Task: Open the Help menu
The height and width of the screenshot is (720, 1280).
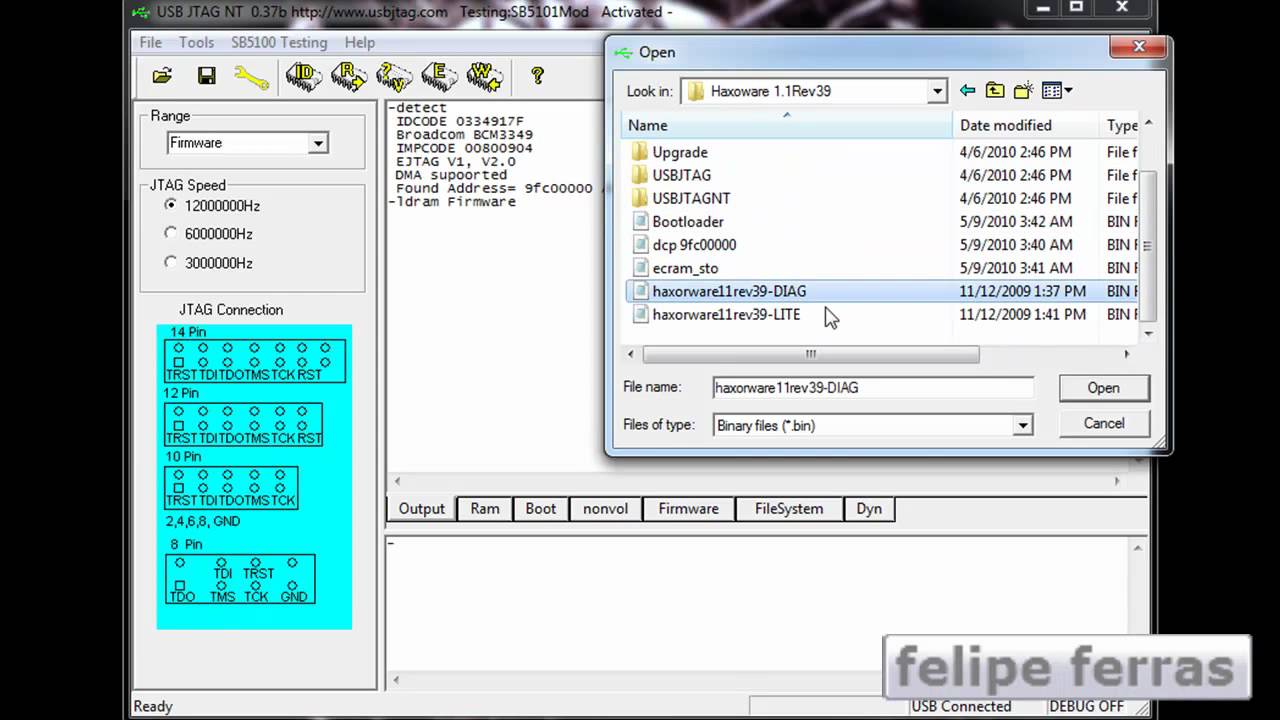Action: click(360, 42)
